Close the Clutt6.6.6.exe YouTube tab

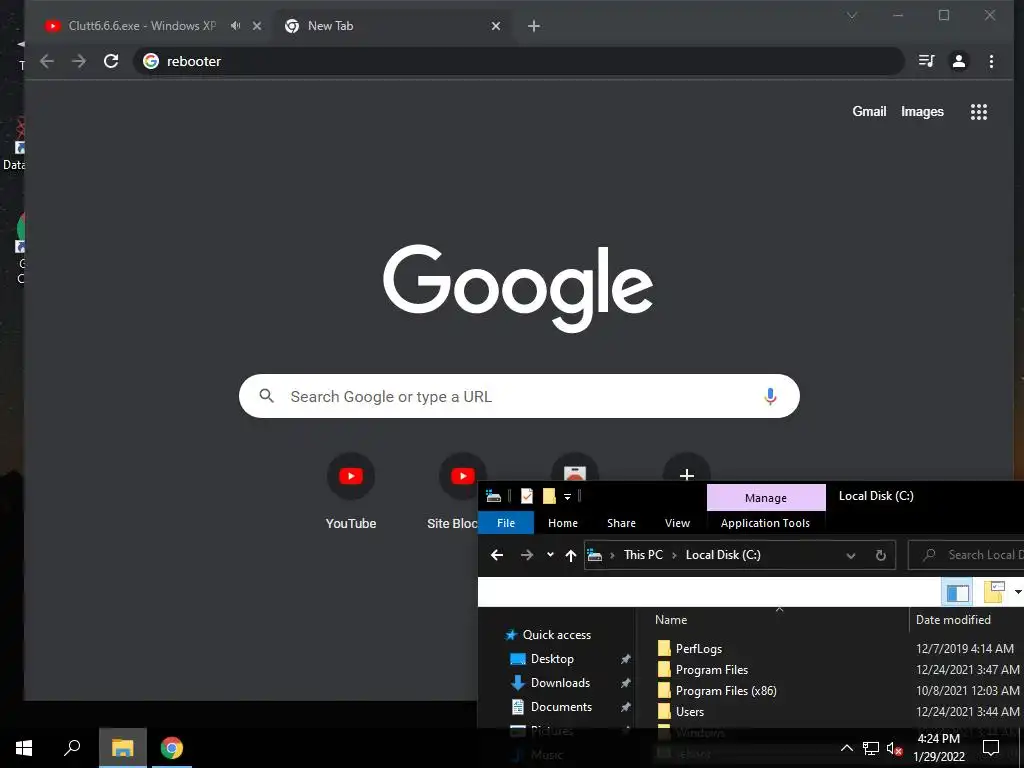click(x=257, y=26)
